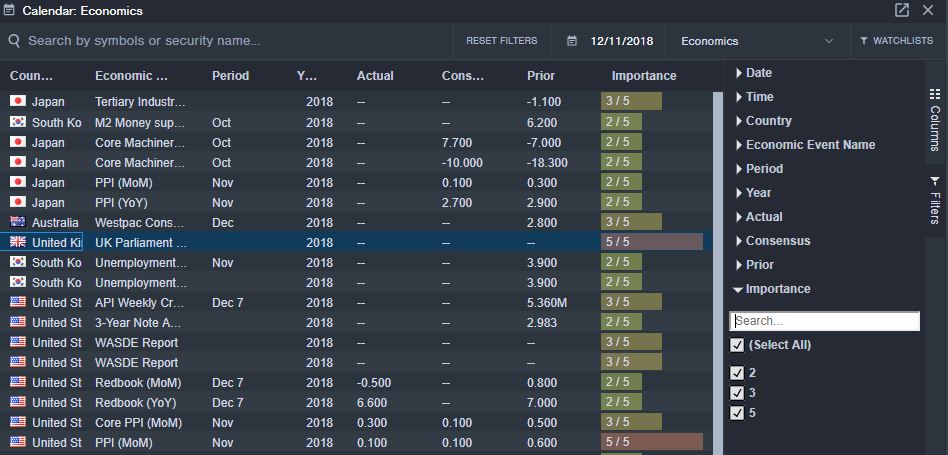Open the Filters side tab

[x=935, y=200]
